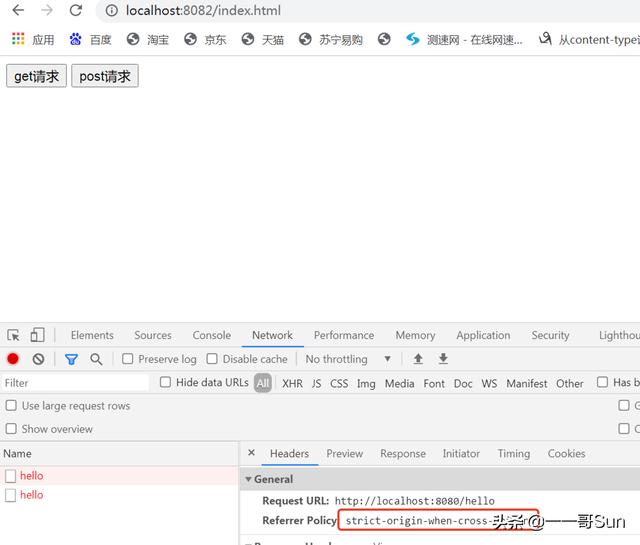
Task: Enable the Show overview checkbox
Action: tap(11, 429)
